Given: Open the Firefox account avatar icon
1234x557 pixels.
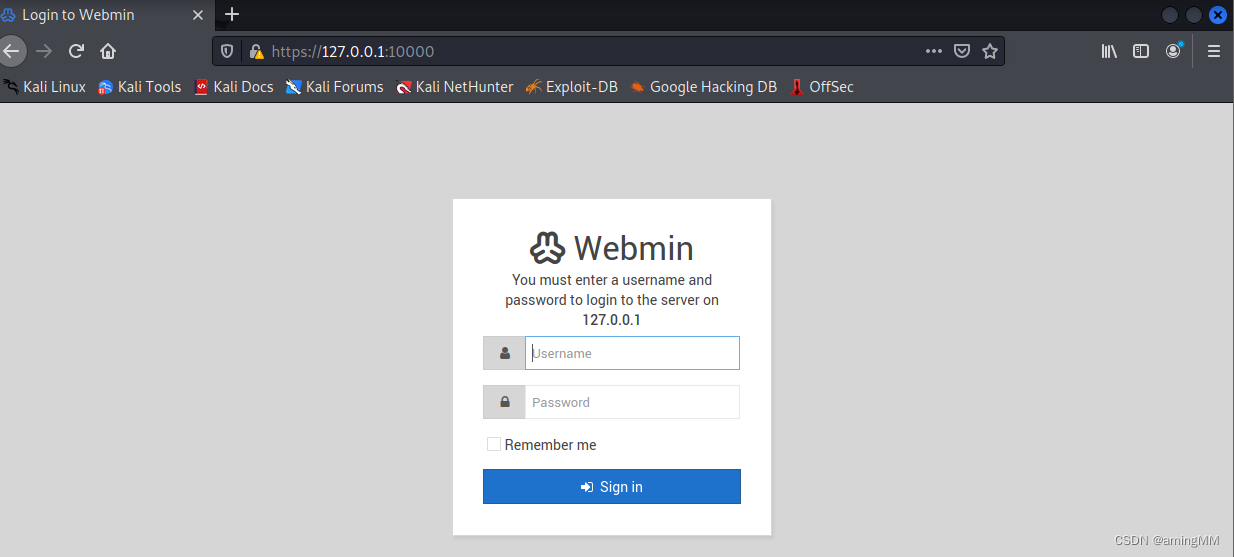Looking at the screenshot, I should (x=1173, y=51).
